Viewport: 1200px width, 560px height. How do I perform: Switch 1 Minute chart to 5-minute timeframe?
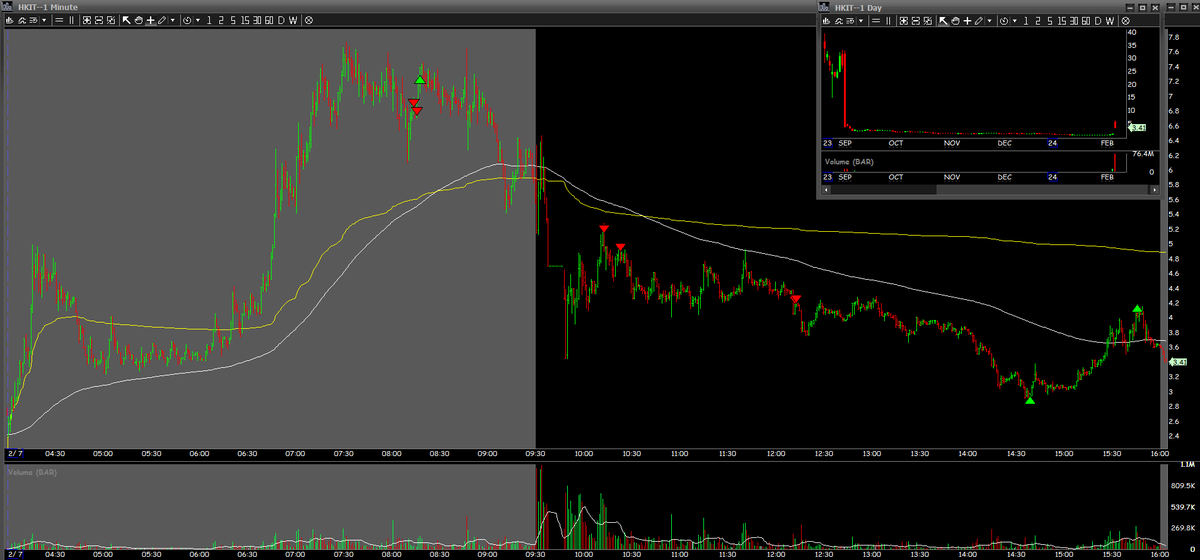pos(233,20)
